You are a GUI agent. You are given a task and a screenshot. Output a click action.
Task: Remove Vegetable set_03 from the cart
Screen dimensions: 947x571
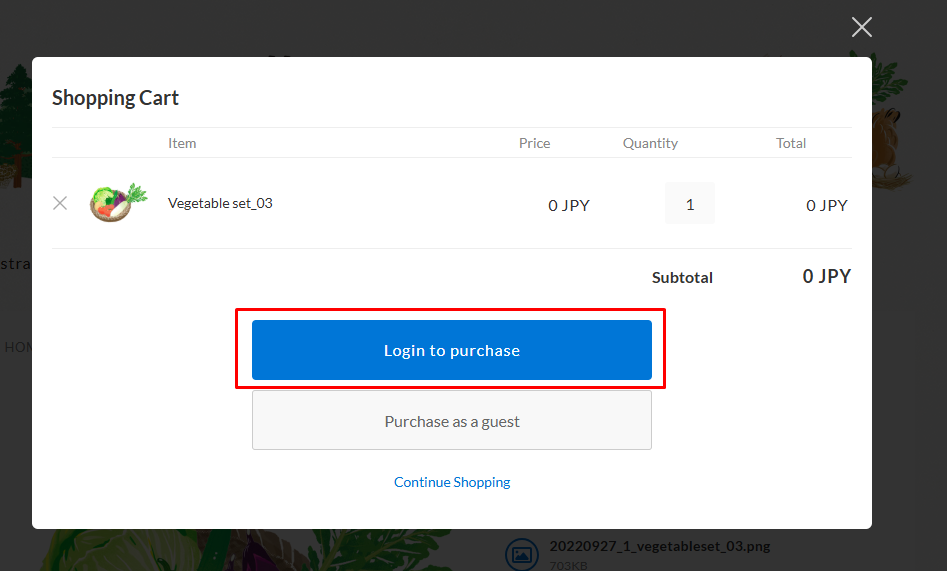coord(60,203)
